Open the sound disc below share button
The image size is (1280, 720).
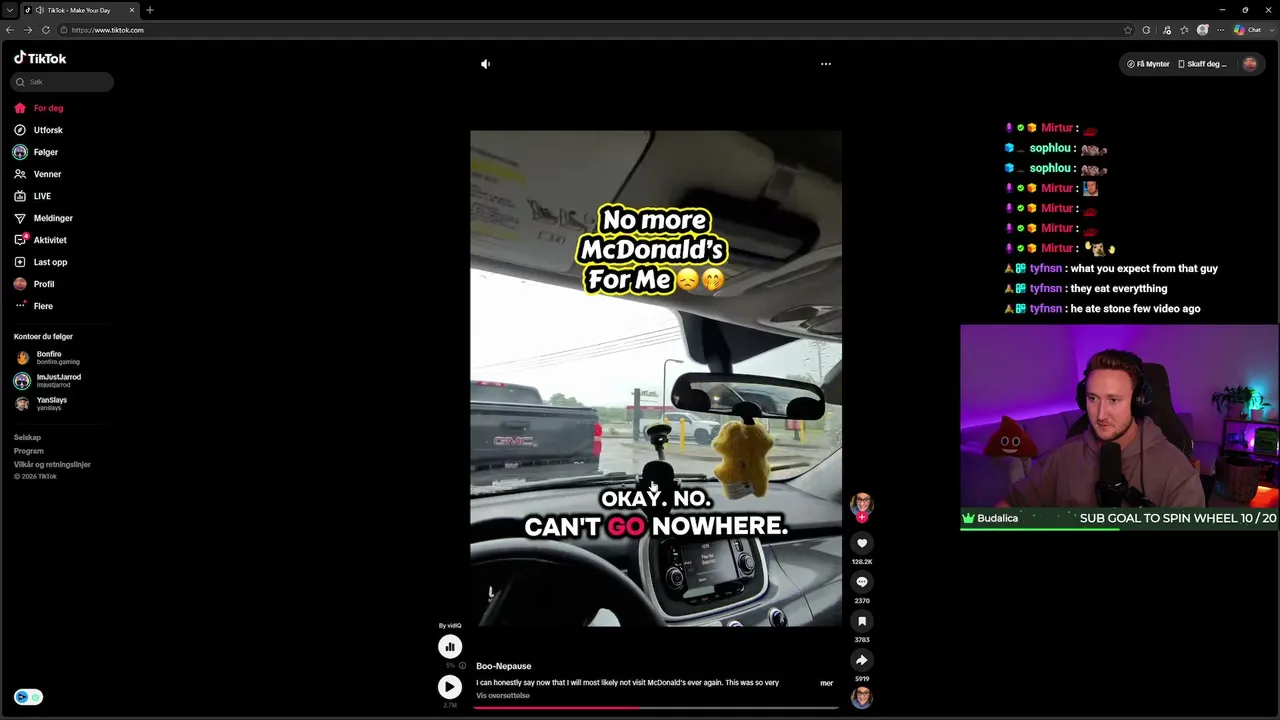coord(861,697)
